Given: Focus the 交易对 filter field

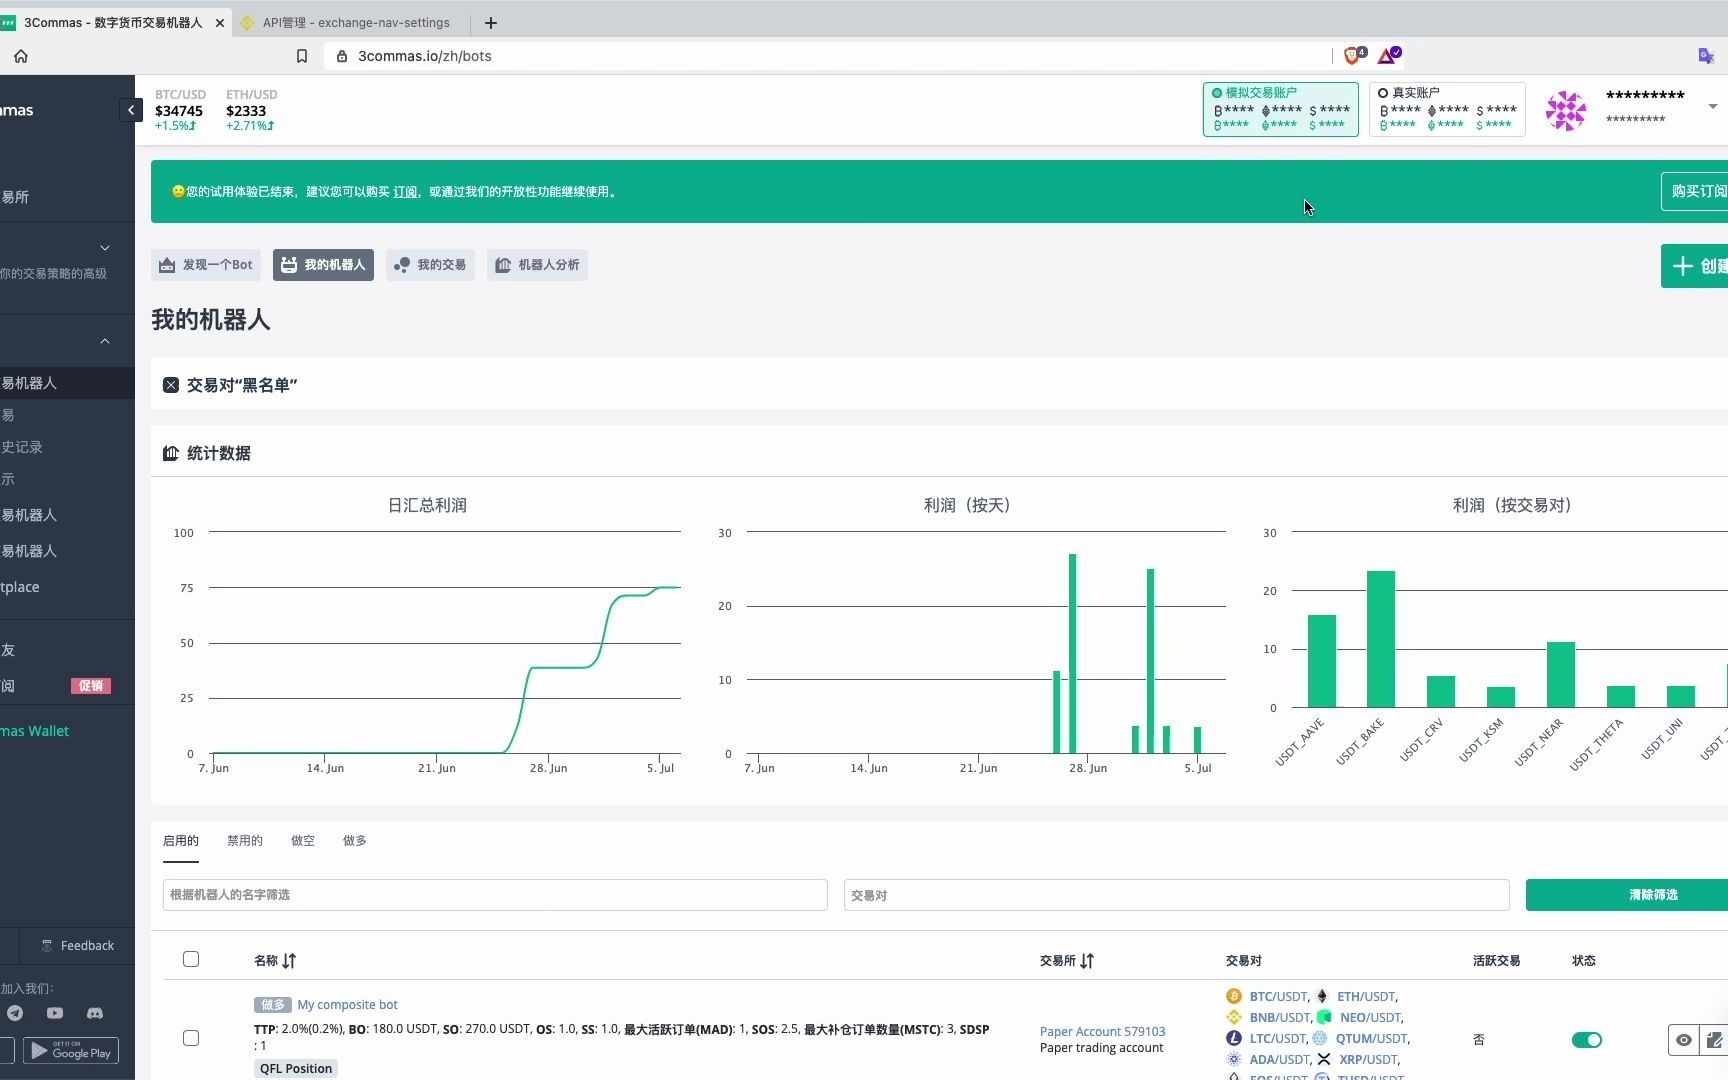Looking at the screenshot, I should [x=1176, y=895].
